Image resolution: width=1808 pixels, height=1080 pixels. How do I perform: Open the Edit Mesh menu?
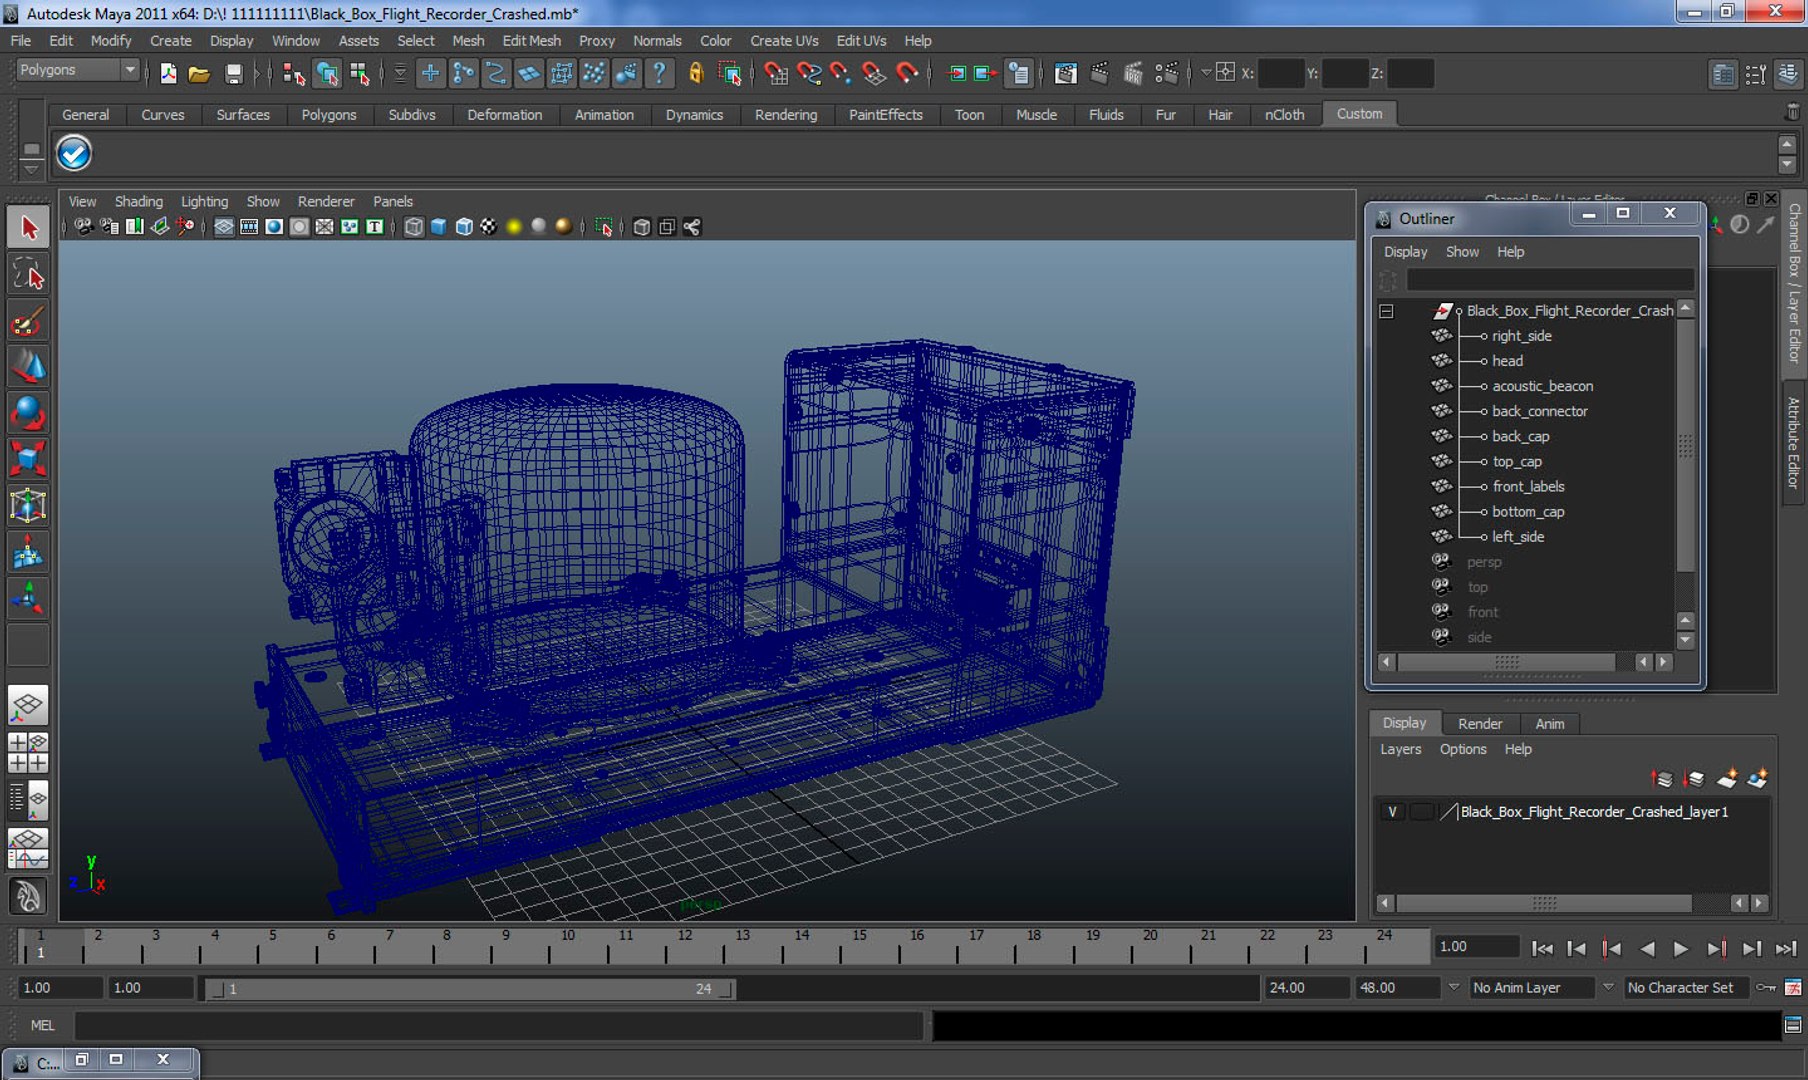click(x=531, y=41)
